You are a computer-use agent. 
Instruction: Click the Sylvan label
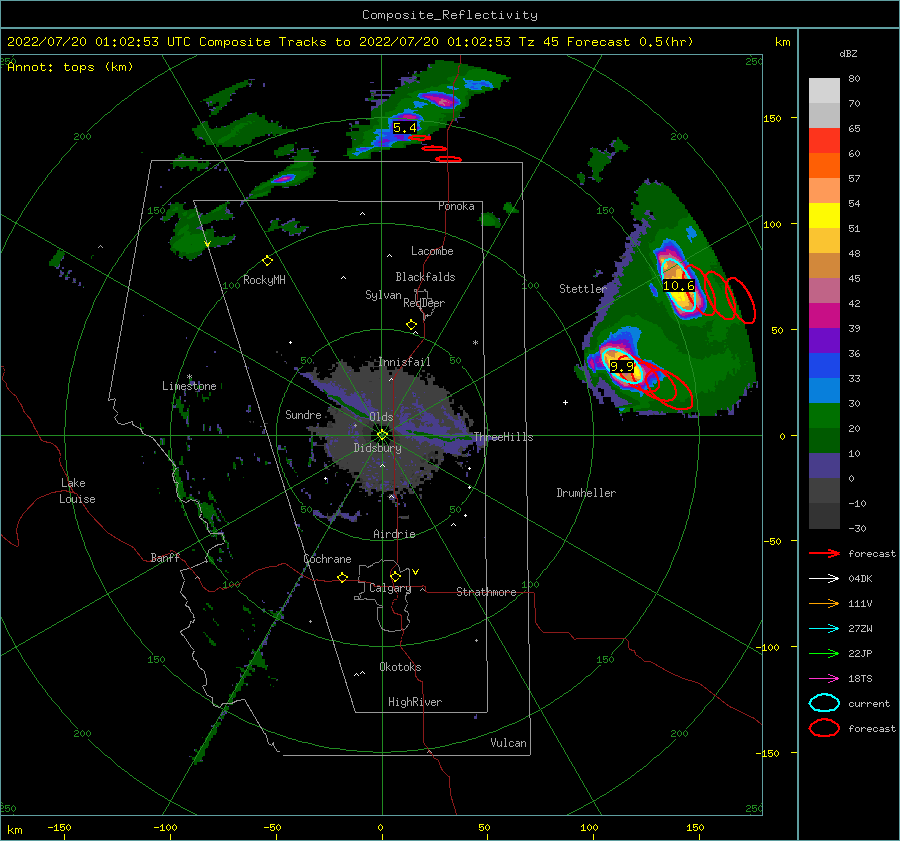383,295
